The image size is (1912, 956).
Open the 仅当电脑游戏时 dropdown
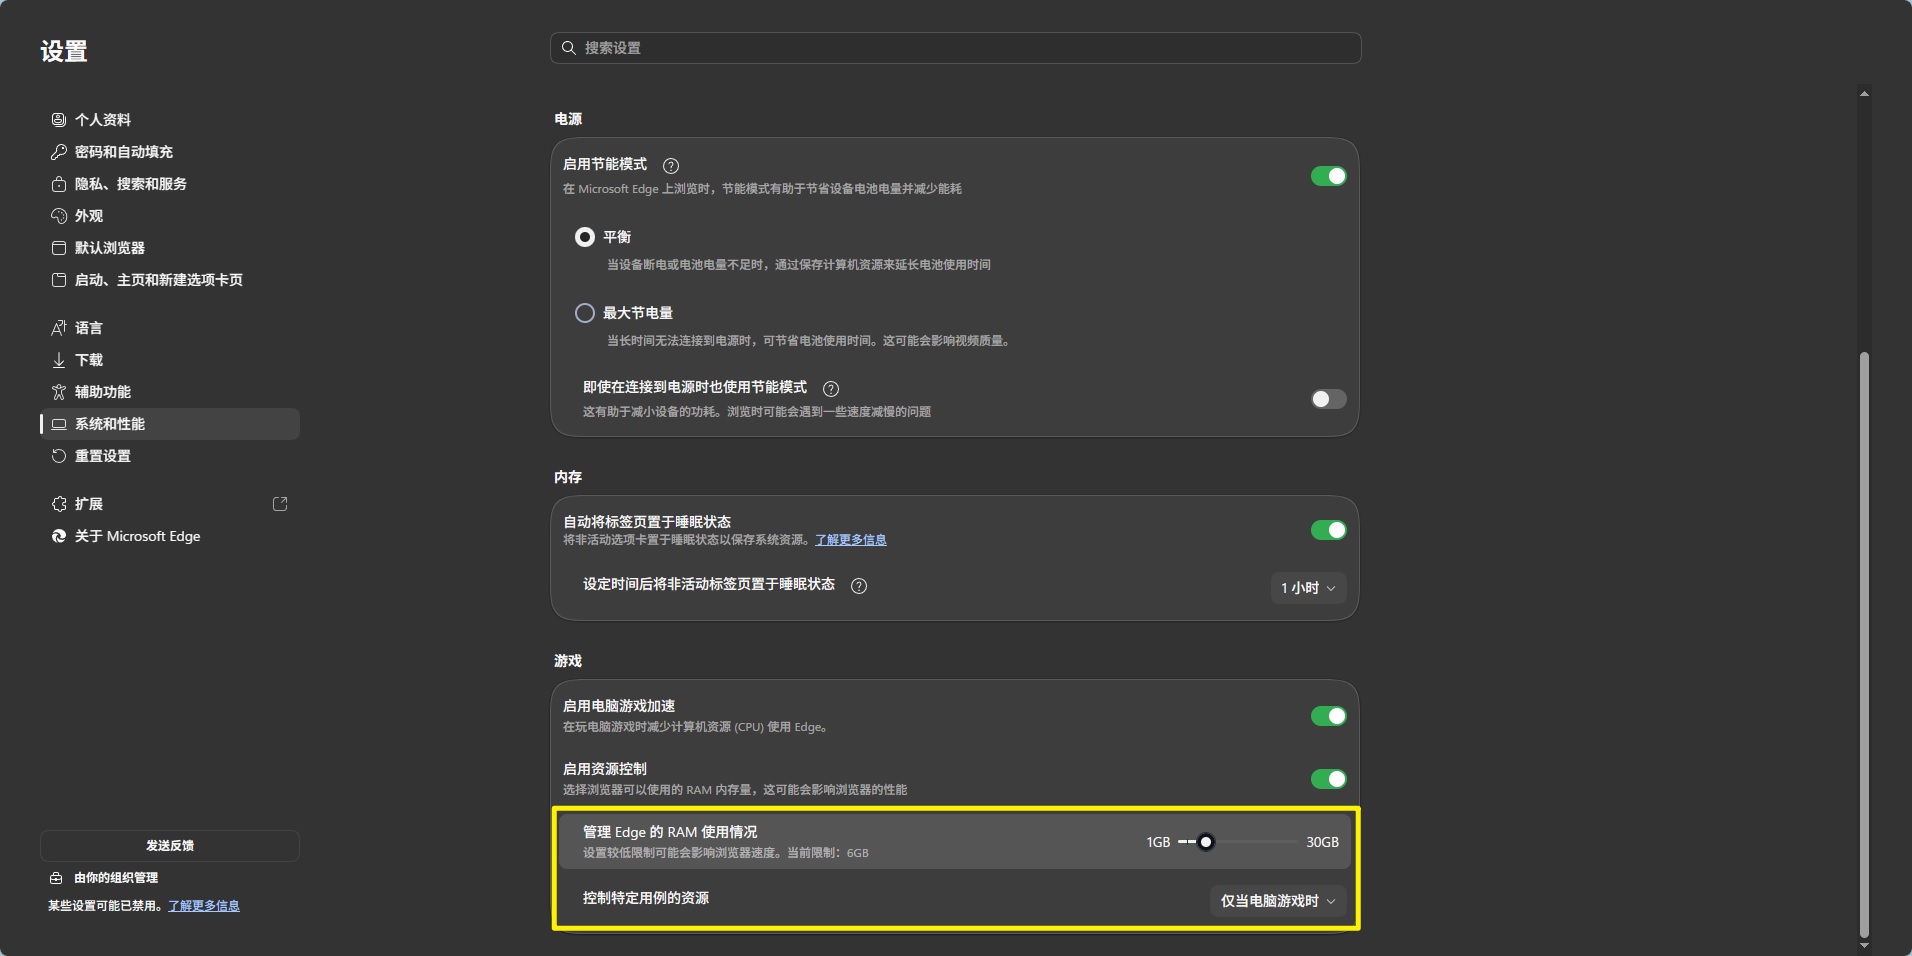click(1278, 901)
